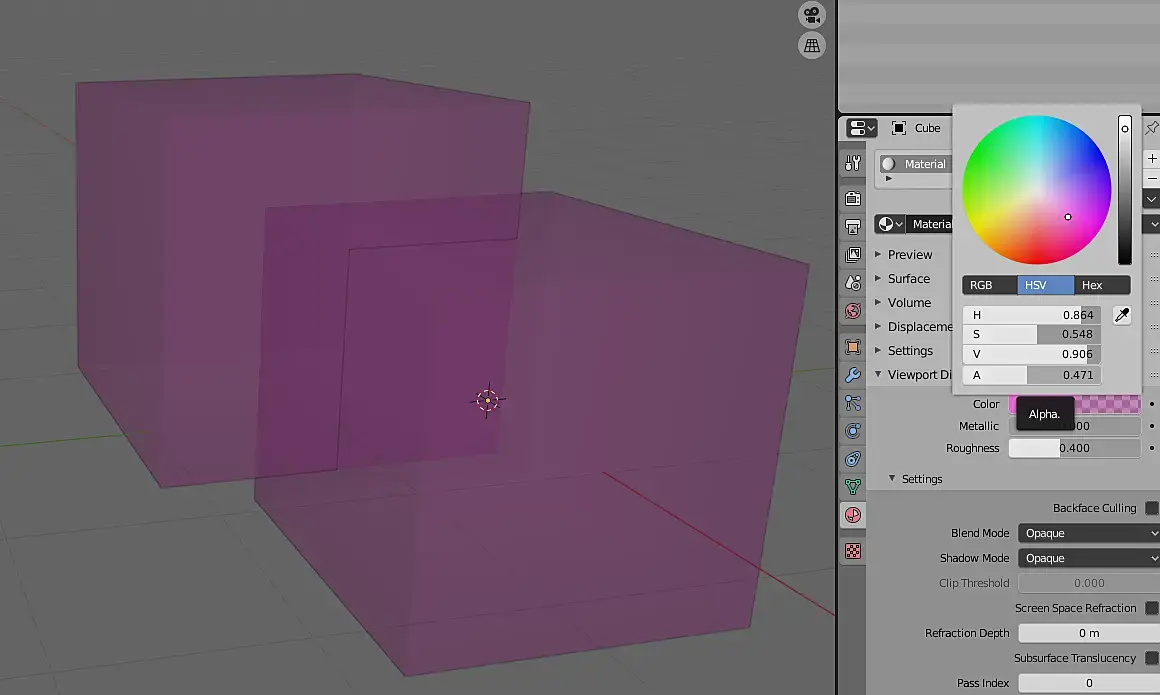The width and height of the screenshot is (1160, 695).
Task: Click the 3D cursor in viewport
Action: [x=488, y=400]
